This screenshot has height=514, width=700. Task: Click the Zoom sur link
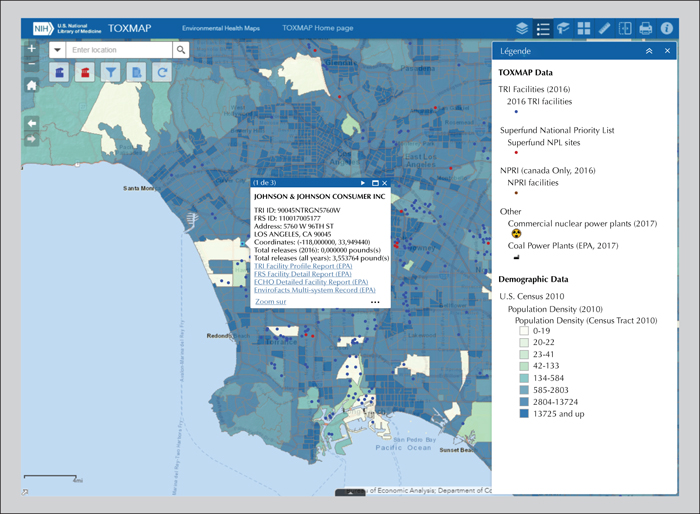coord(271,302)
